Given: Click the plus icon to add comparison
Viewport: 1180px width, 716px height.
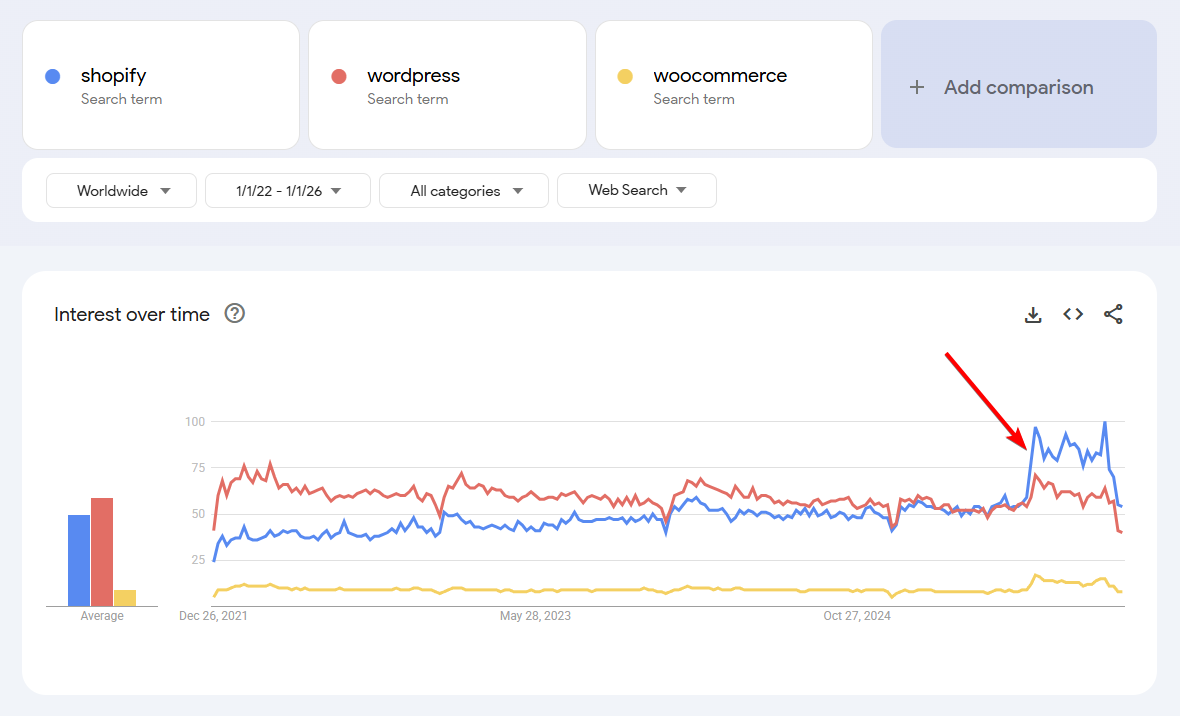Looking at the screenshot, I should pyautogui.click(x=917, y=87).
